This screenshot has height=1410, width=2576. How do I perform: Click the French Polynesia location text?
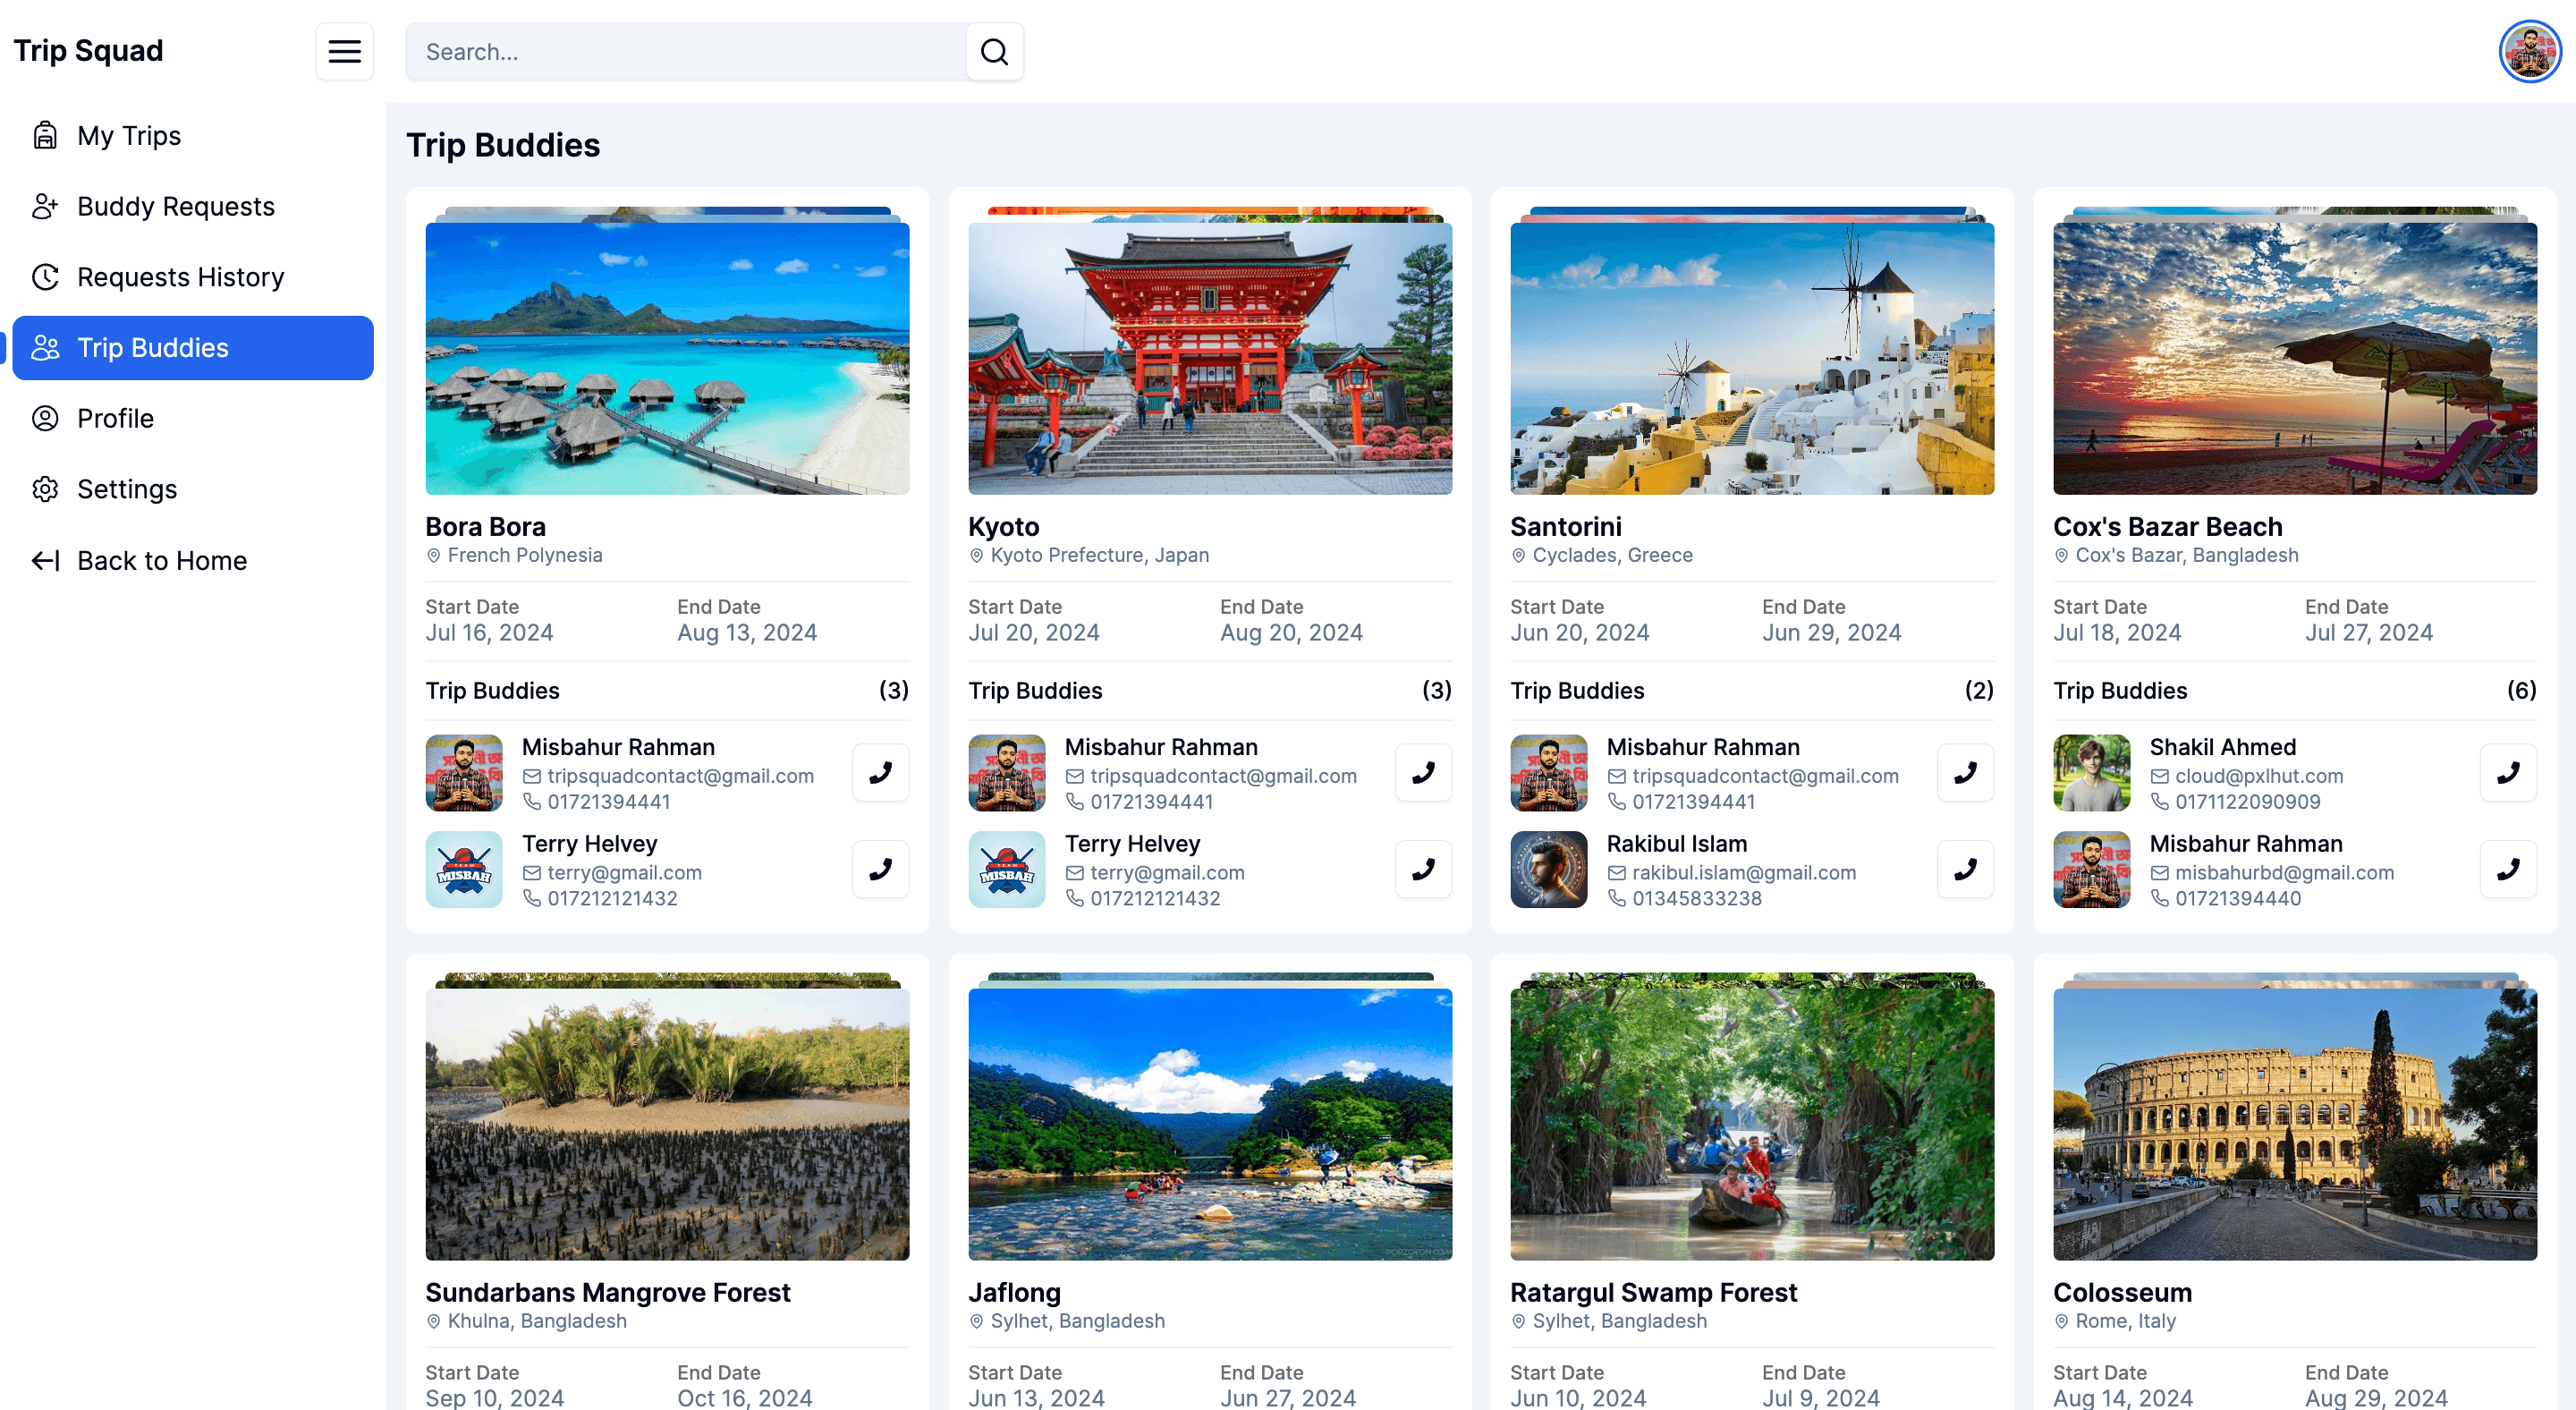click(x=525, y=555)
